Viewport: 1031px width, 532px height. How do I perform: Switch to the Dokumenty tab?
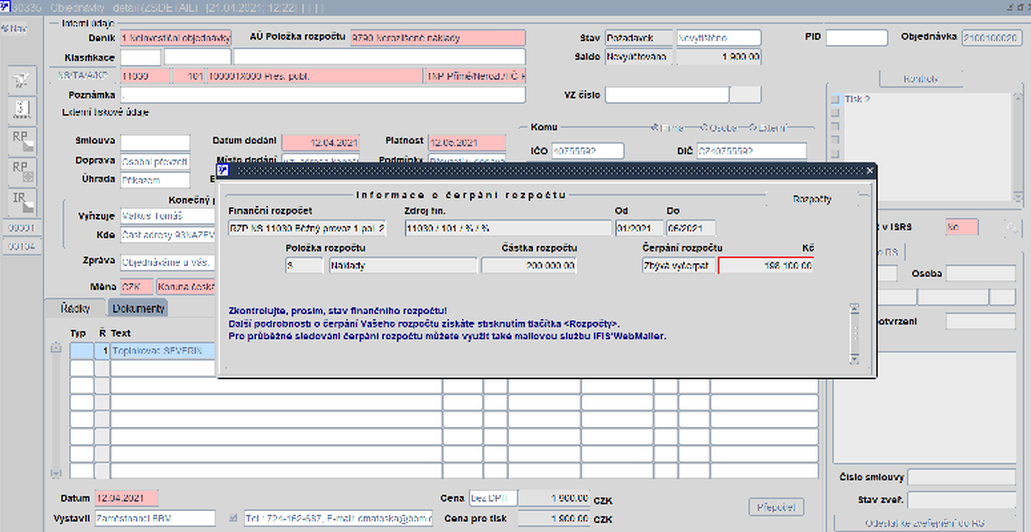coord(138,308)
